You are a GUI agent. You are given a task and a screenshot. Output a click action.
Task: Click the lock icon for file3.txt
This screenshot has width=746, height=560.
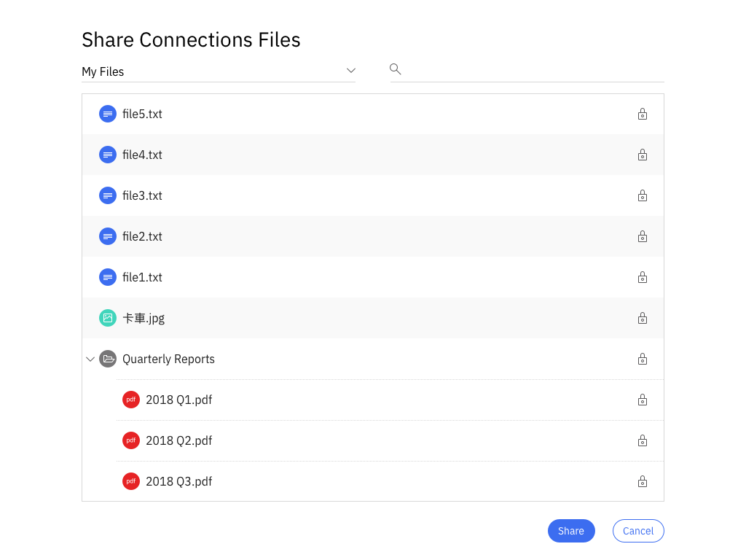(x=642, y=196)
